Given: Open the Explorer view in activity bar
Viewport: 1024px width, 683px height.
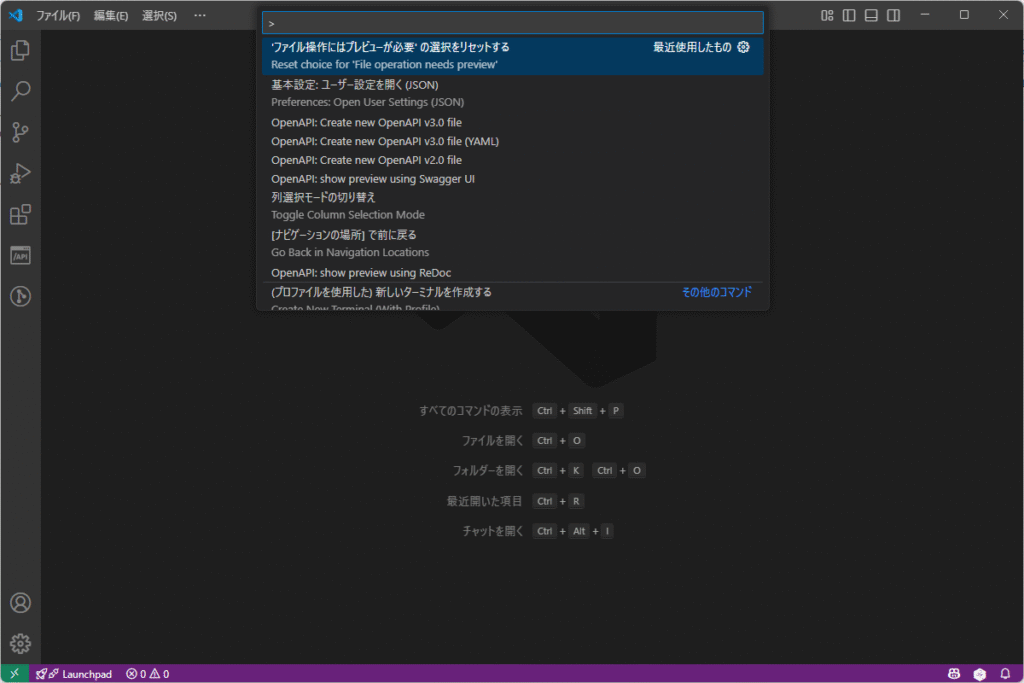Looking at the screenshot, I should click(x=20, y=50).
